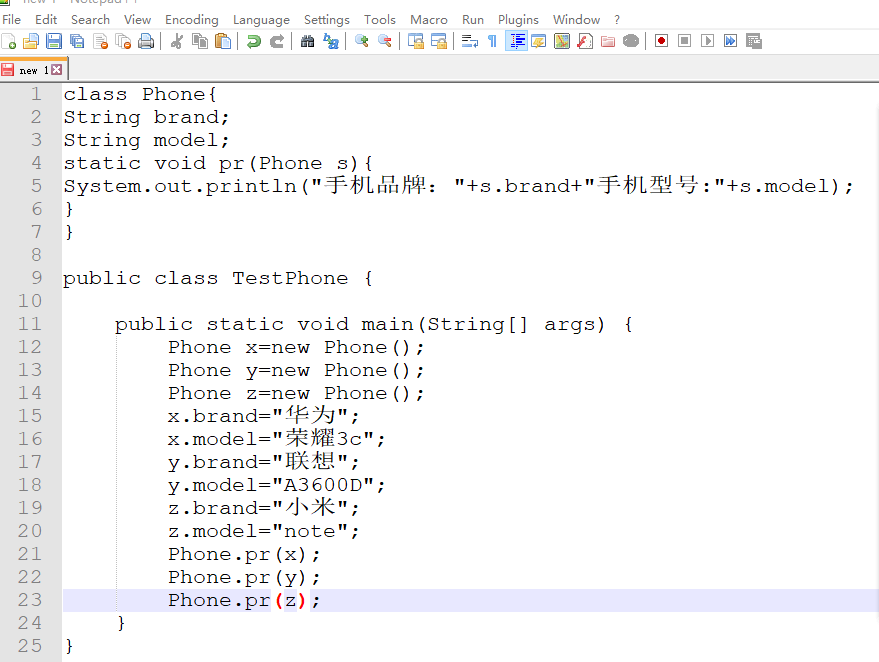Click the Close document toolbar icon

tap(100, 41)
